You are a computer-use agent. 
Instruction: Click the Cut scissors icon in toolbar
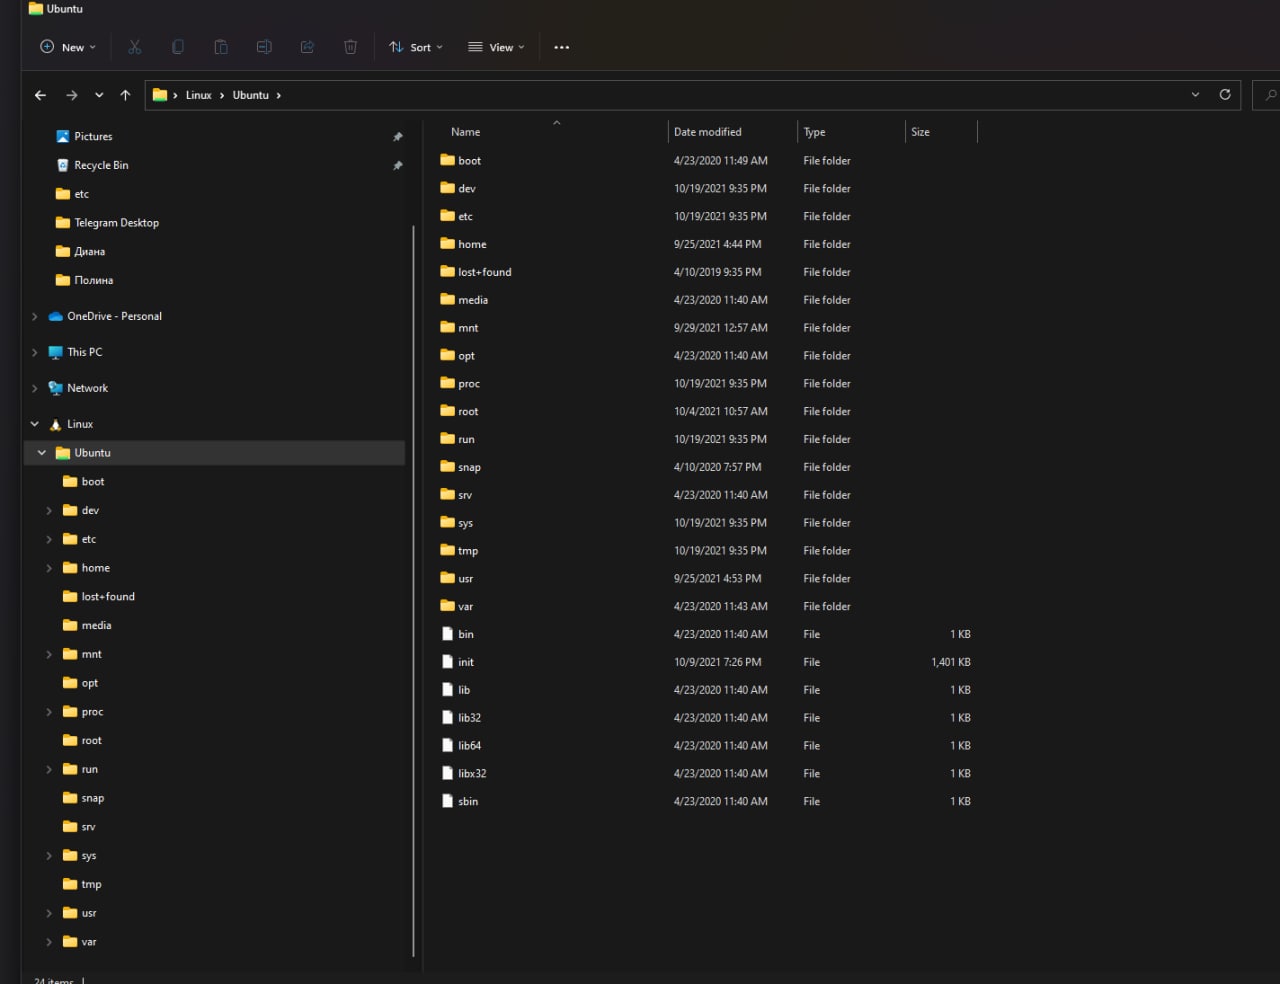click(x=135, y=47)
